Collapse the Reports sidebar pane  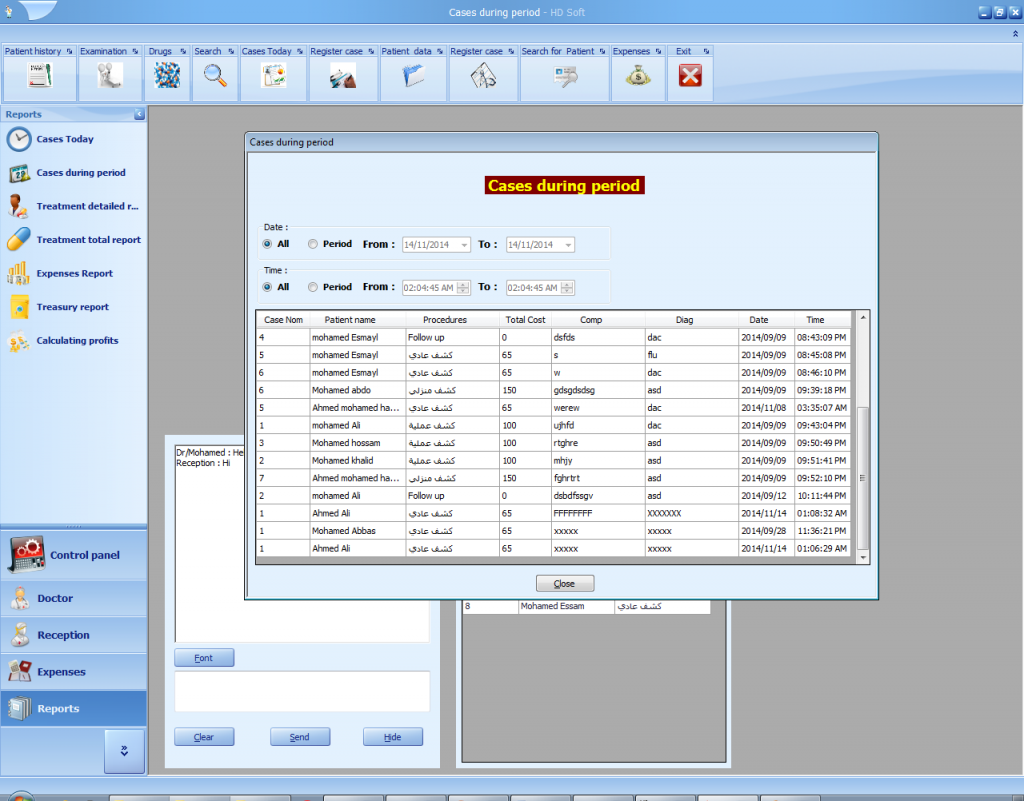pos(139,114)
